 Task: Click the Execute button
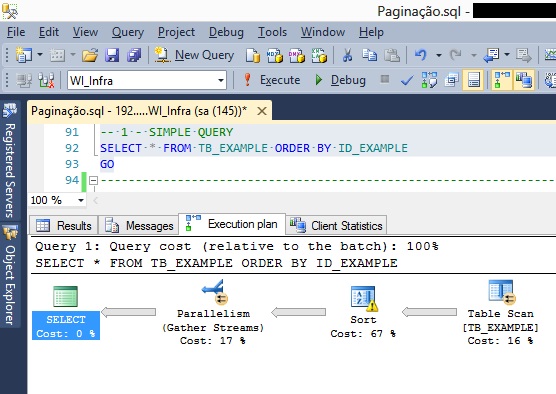coord(272,80)
